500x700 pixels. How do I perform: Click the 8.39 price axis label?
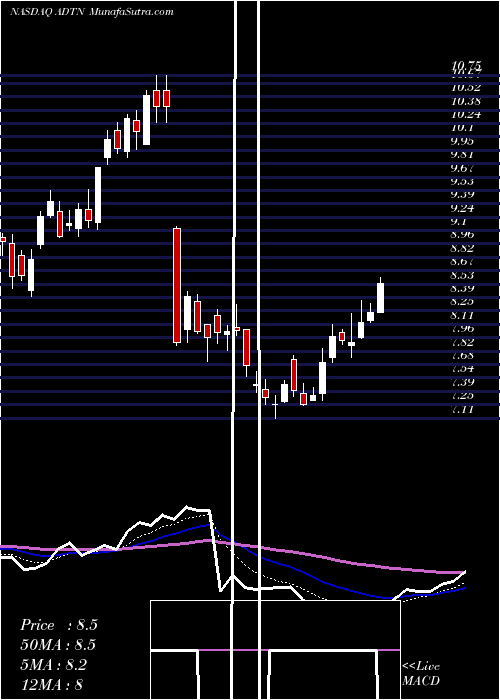pyautogui.click(x=463, y=288)
